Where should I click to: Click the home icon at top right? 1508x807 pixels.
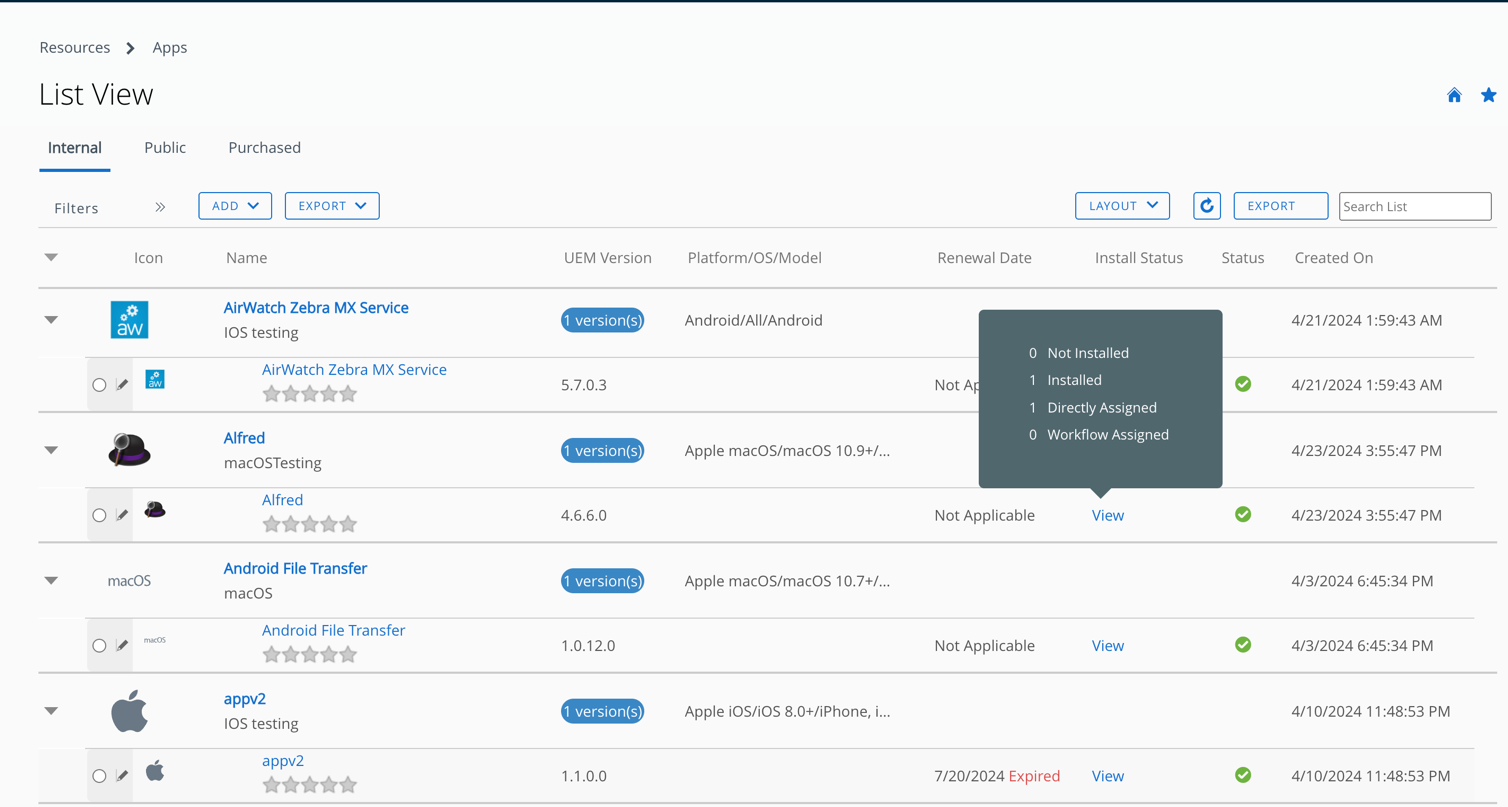tap(1454, 95)
